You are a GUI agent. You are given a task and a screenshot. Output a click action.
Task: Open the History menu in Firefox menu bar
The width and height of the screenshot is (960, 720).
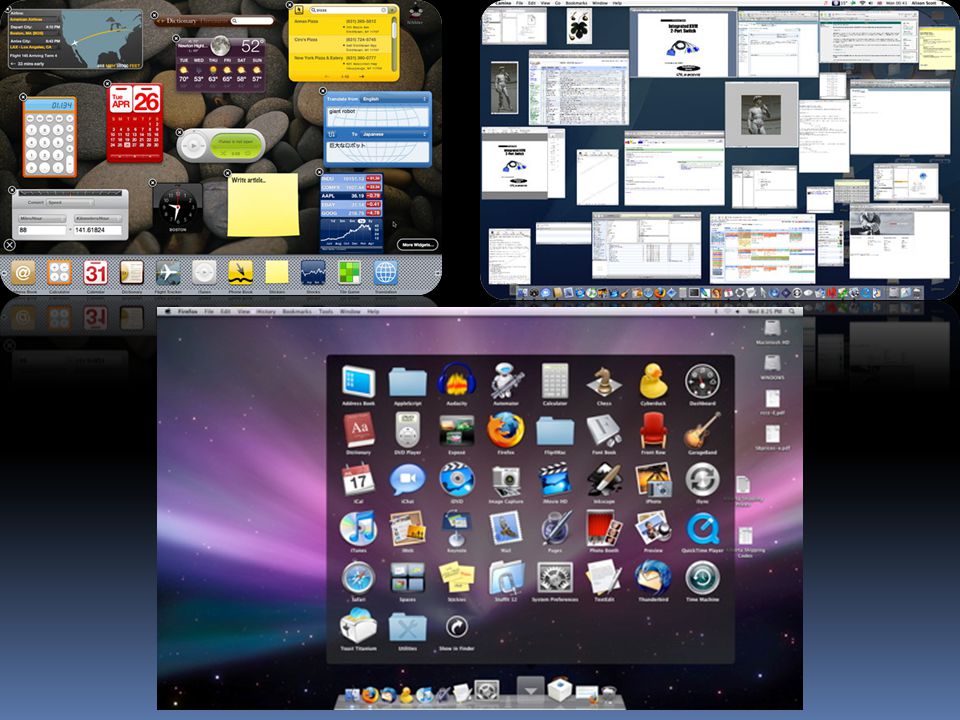(266, 312)
